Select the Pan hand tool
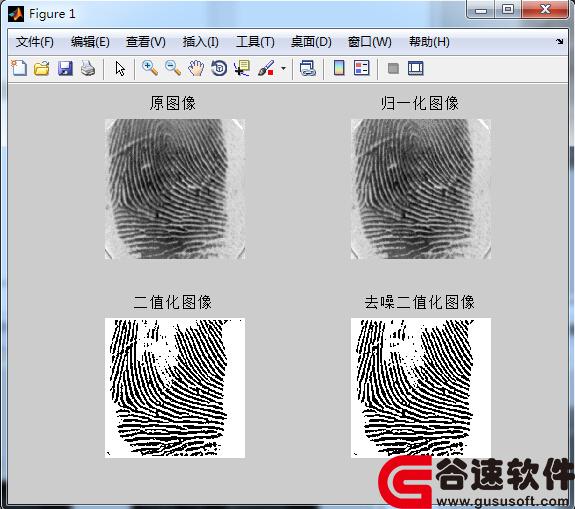575x509 pixels. coord(196,68)
